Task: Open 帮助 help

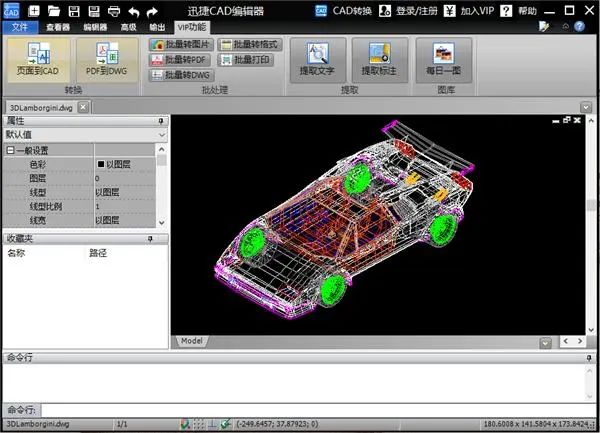Action: coord(518,11)
